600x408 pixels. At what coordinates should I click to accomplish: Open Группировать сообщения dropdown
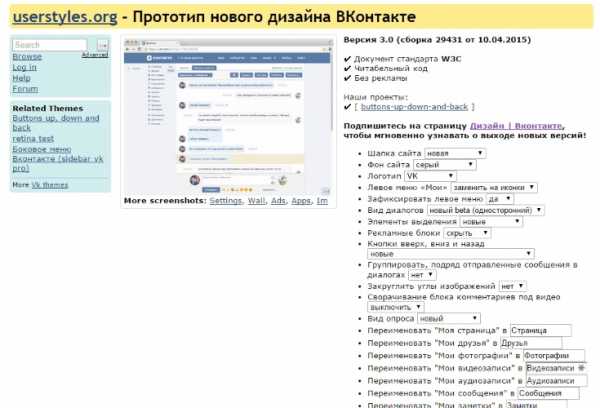(422, 275)
